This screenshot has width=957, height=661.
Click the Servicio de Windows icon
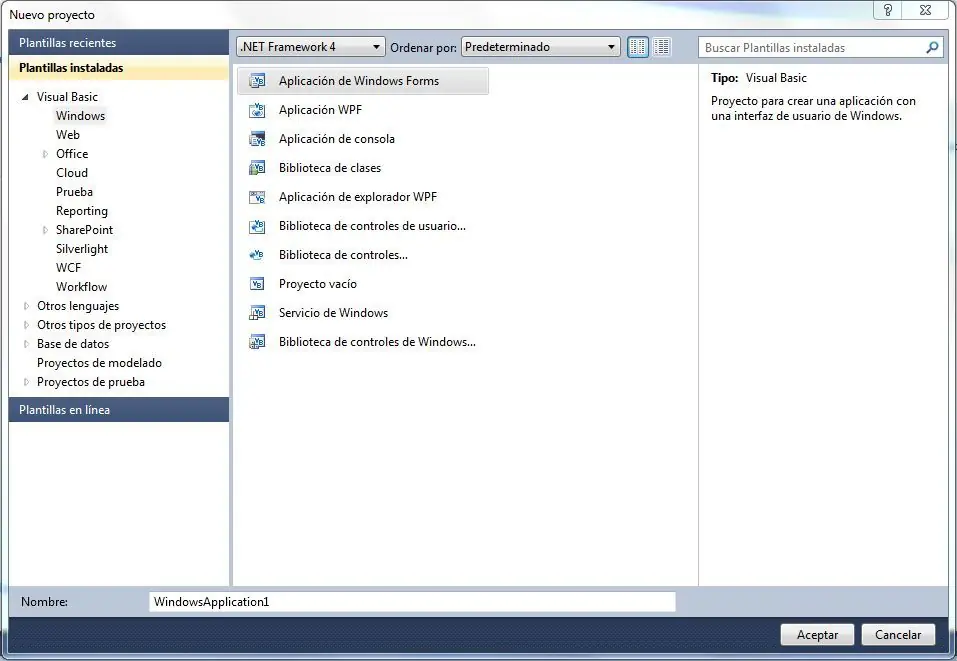(x=258, y=313)
